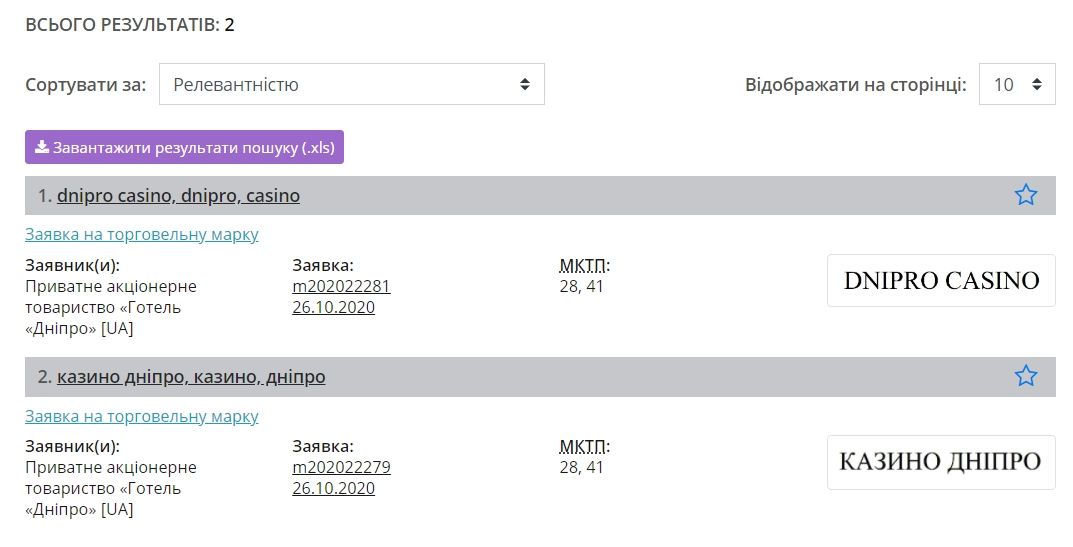This screenshot has width=1073, height=547.
Task: Select the applicant name in the казино дніпро result
Action: (x=110, y=488)
